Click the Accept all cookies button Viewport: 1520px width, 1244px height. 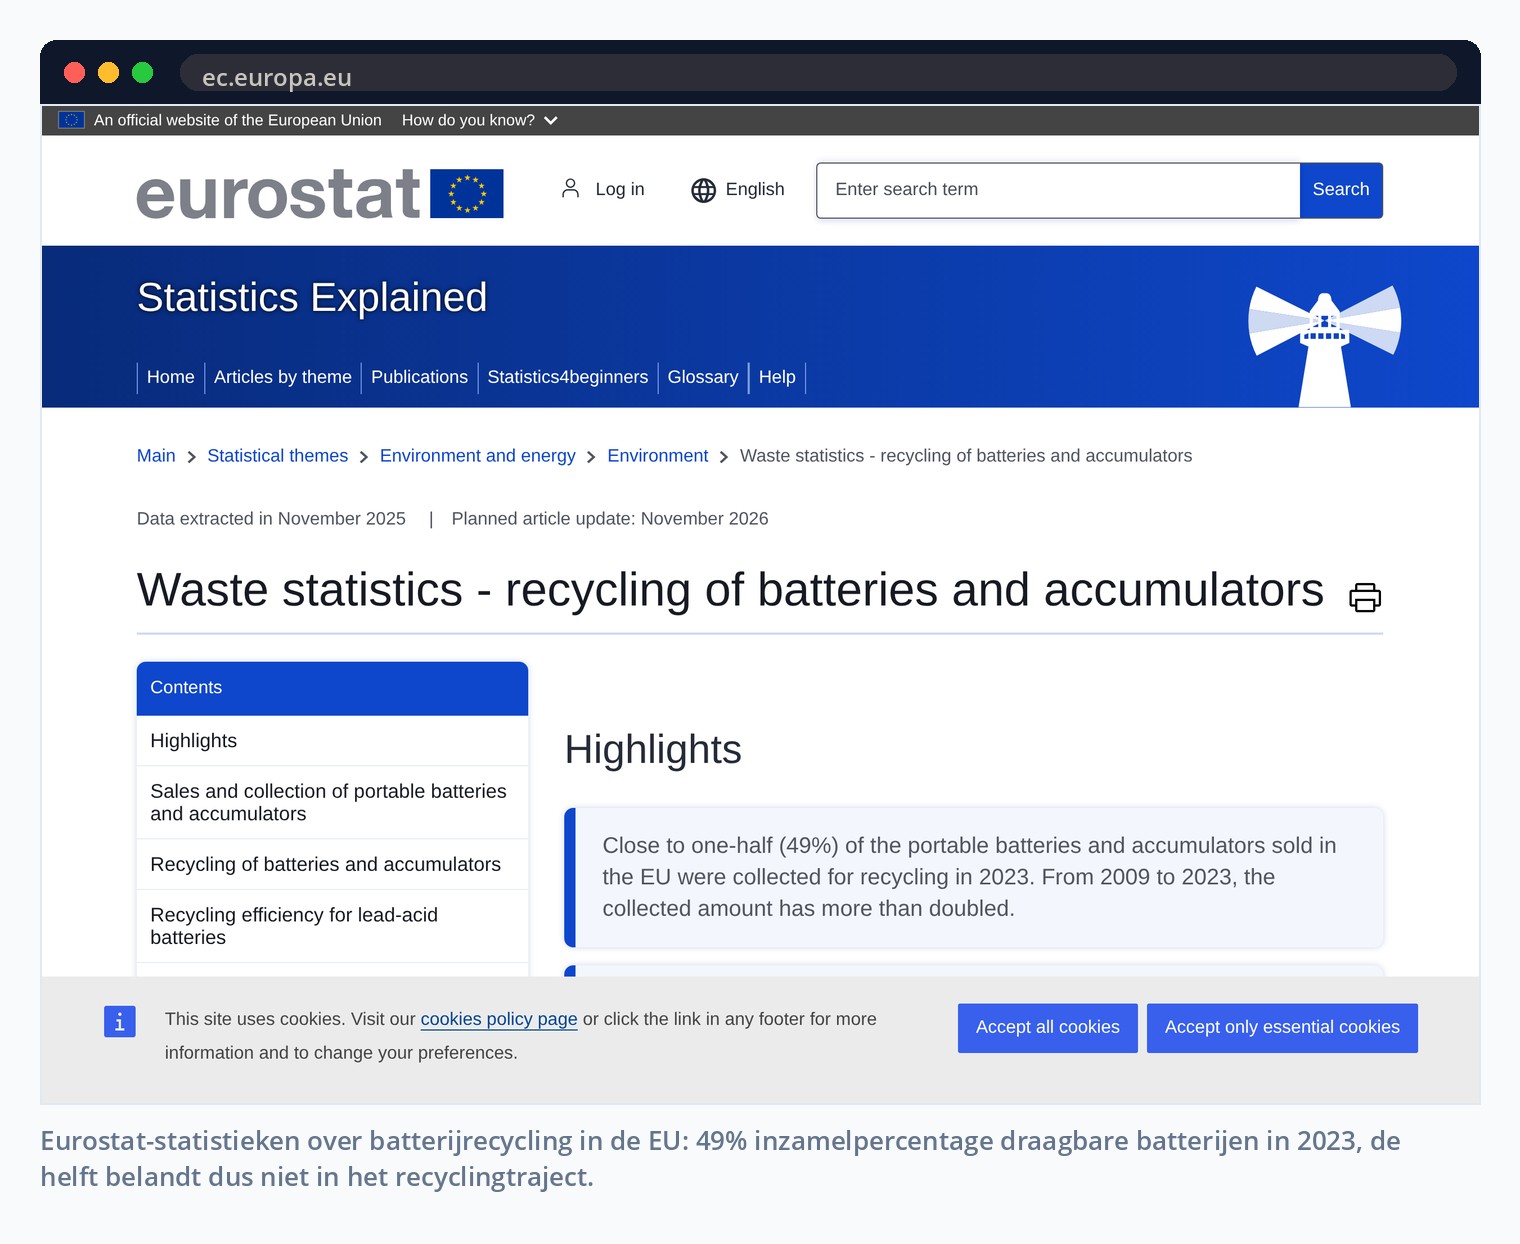click(1048, 1028)
